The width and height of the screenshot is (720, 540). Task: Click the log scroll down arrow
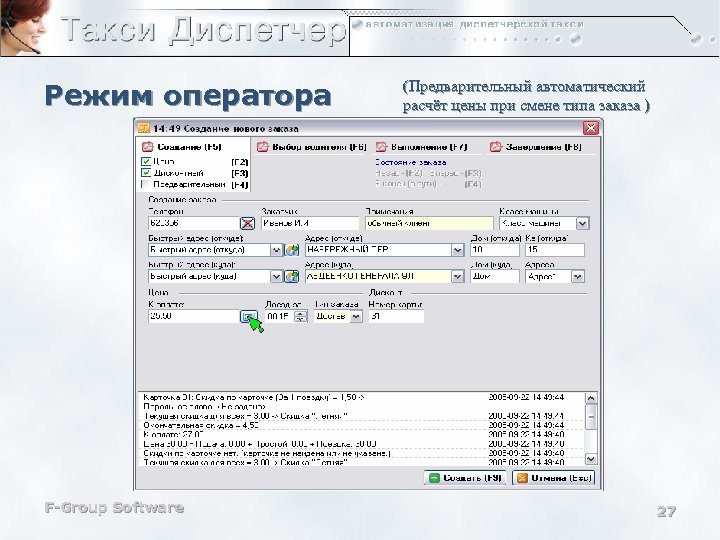(x=591, y=459)
